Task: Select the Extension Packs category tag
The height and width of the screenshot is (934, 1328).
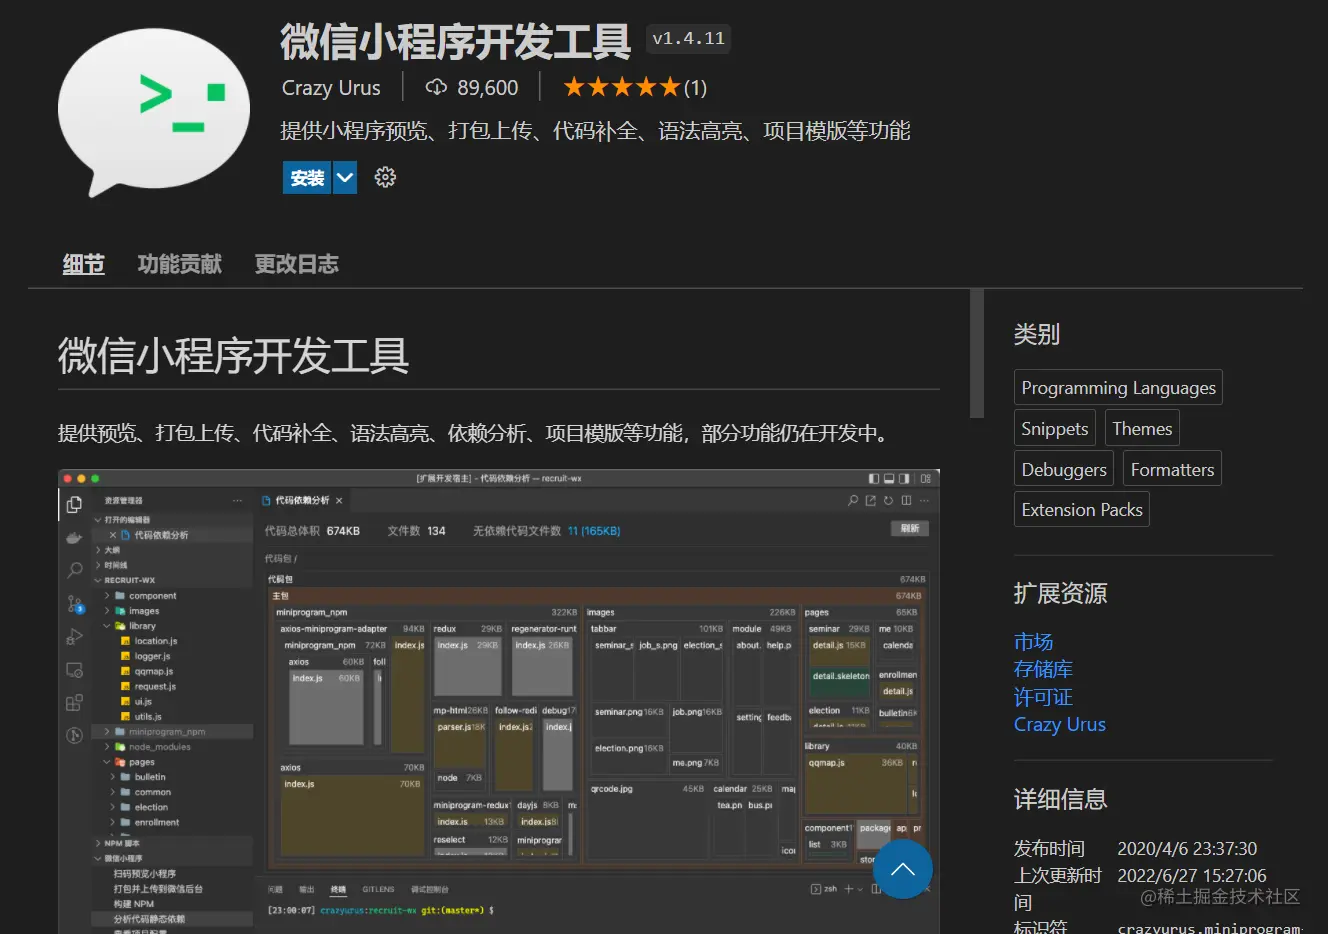Action: [x=1082, y=510]
